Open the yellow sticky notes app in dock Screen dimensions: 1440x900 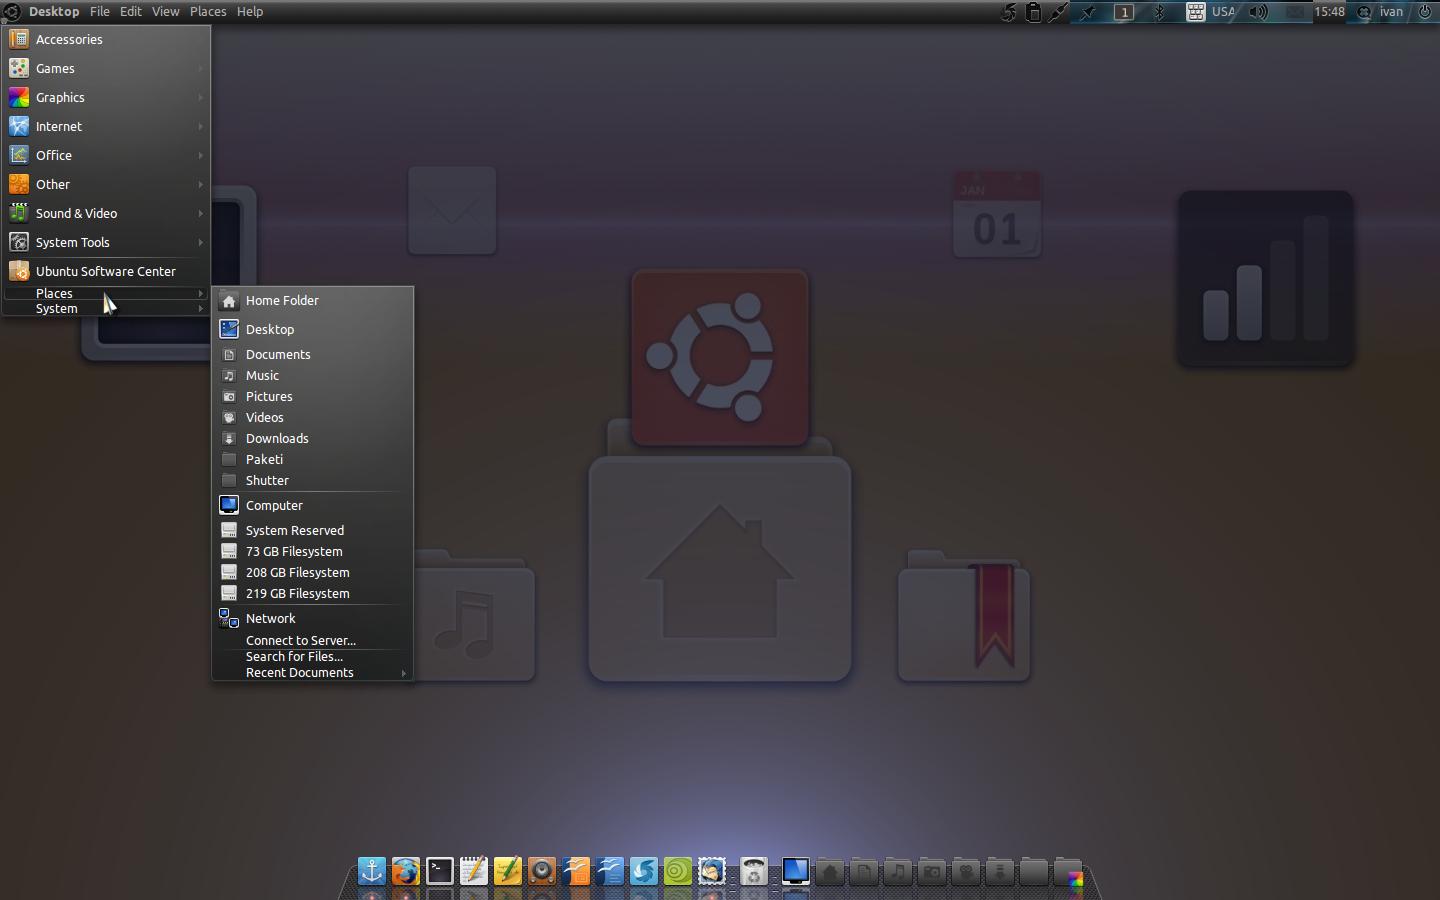508,871
